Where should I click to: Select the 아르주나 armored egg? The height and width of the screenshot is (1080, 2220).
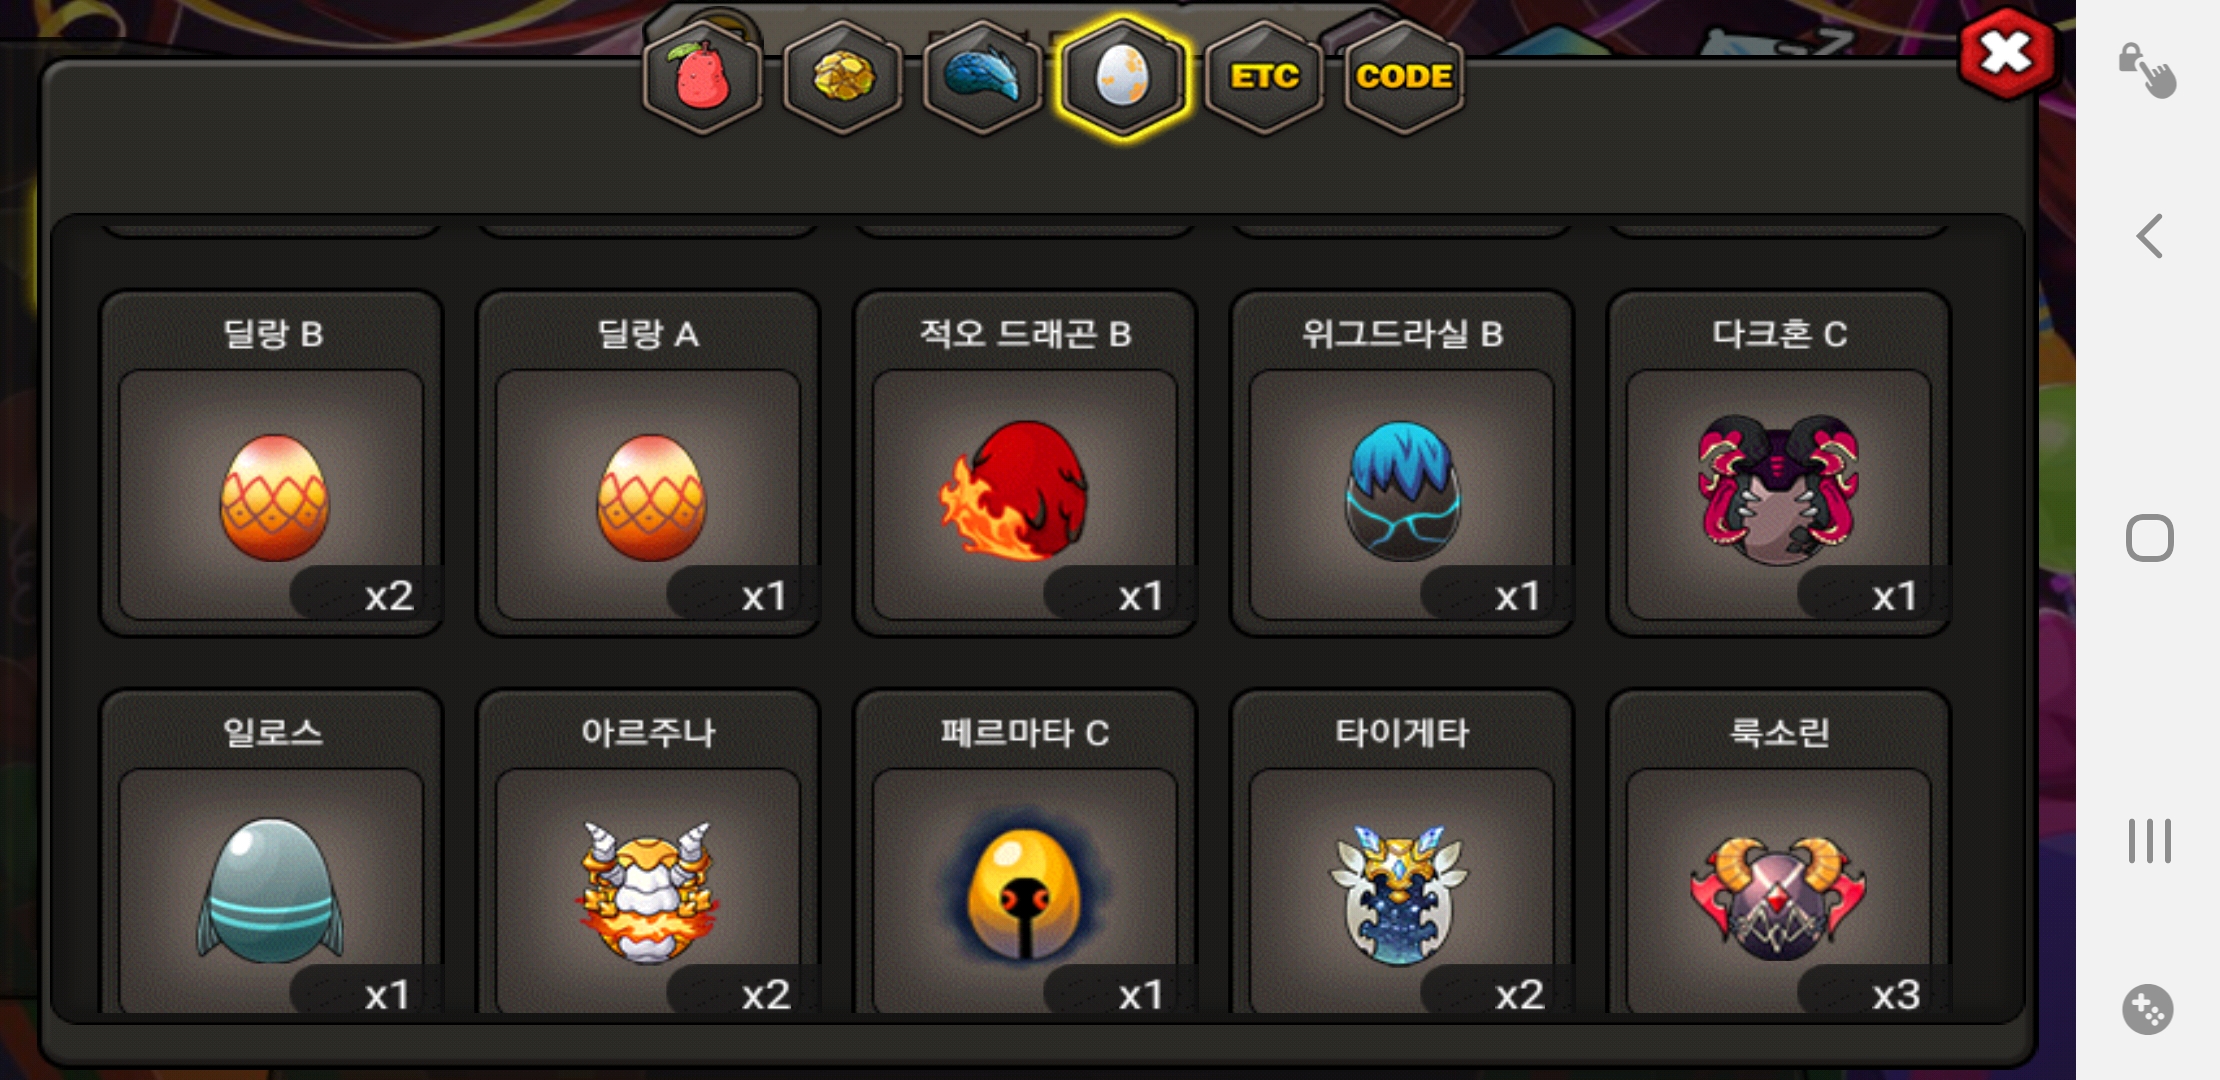[x=648, y=852]
